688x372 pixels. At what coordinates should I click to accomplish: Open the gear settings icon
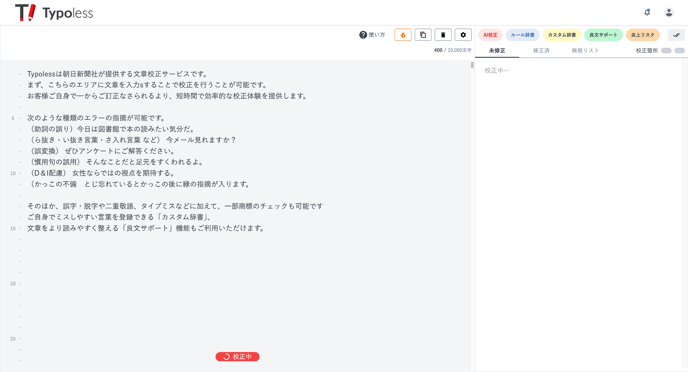pyautogui.click(x=463, y=35)
